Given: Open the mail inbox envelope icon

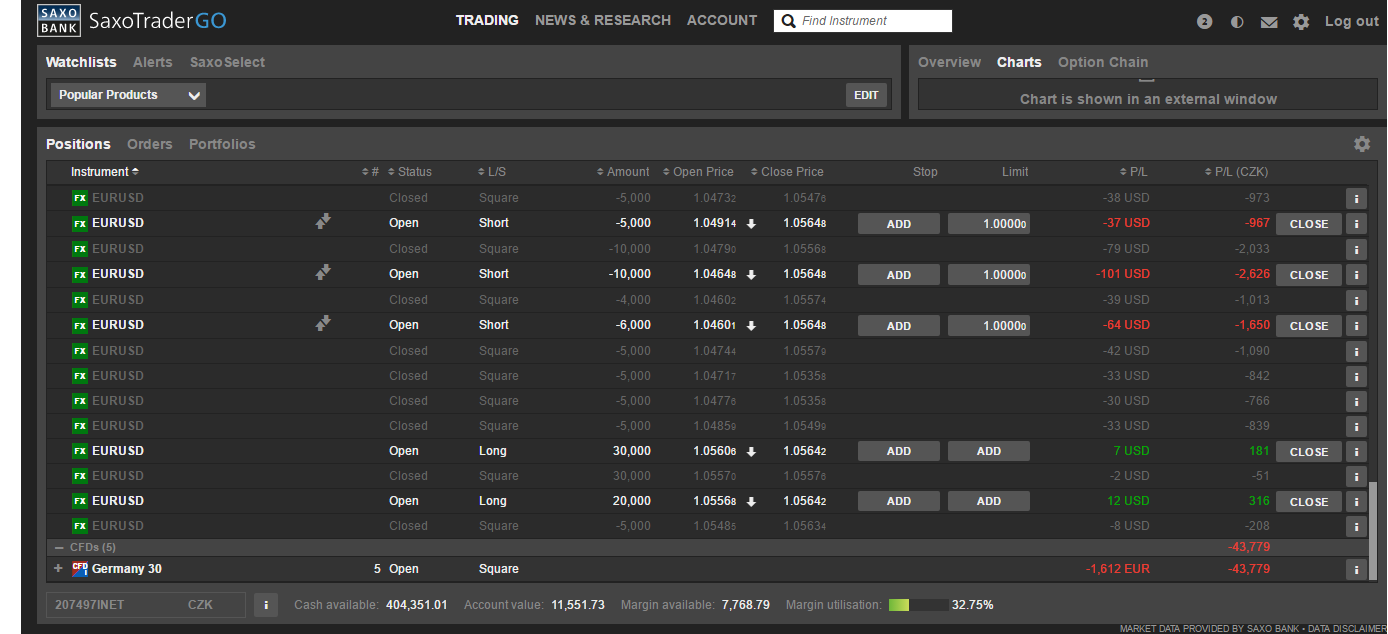Looking at the screenshot, I should coord(1269,22).
